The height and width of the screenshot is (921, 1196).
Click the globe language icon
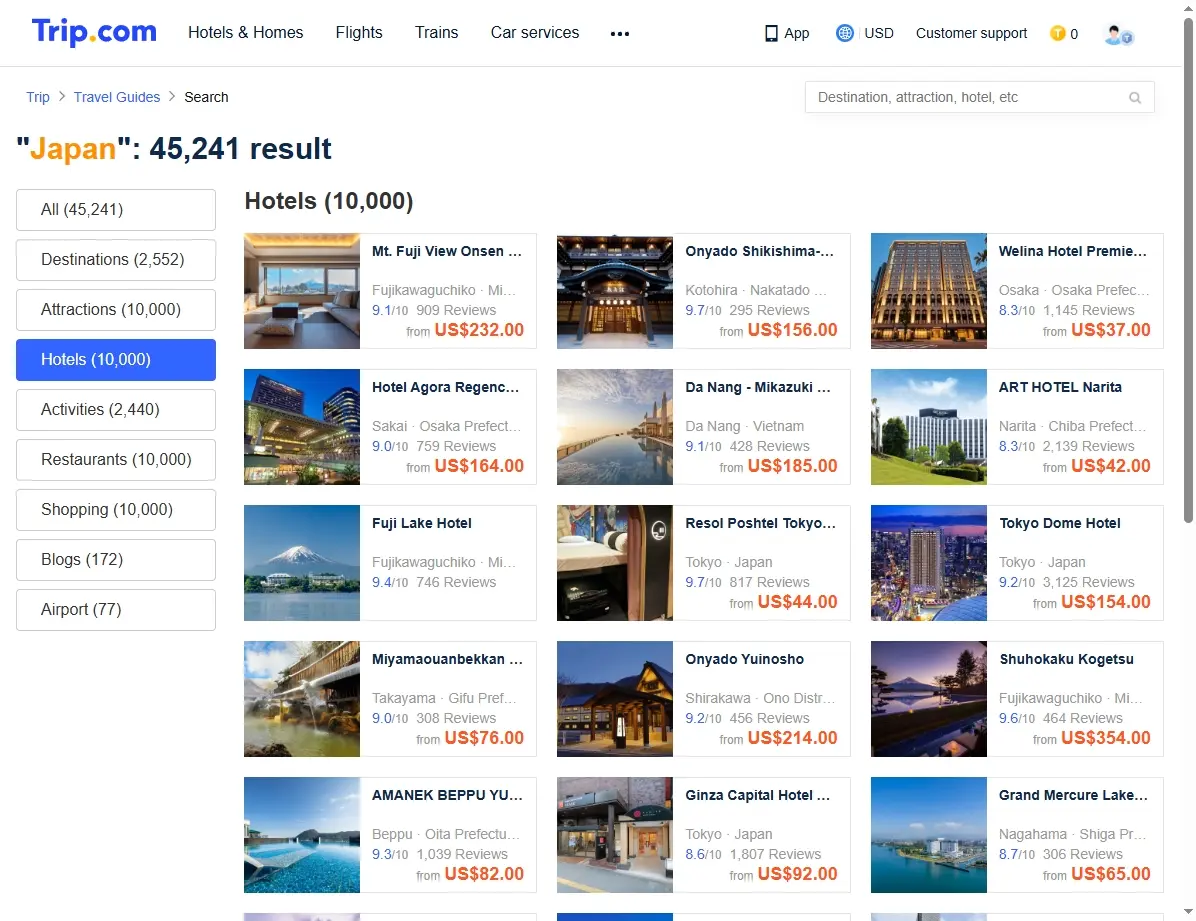pos(844,33)
